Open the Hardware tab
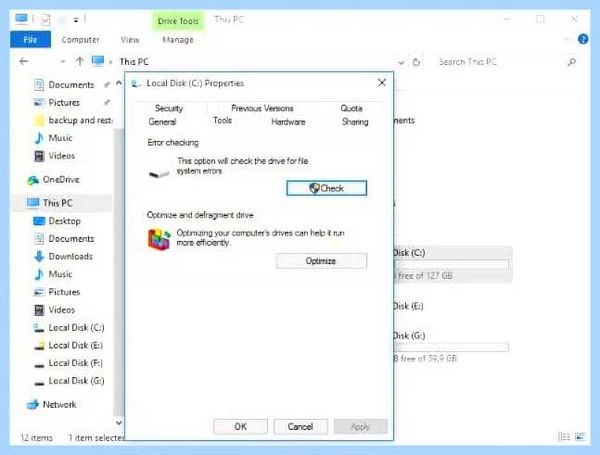 [288, 122]
